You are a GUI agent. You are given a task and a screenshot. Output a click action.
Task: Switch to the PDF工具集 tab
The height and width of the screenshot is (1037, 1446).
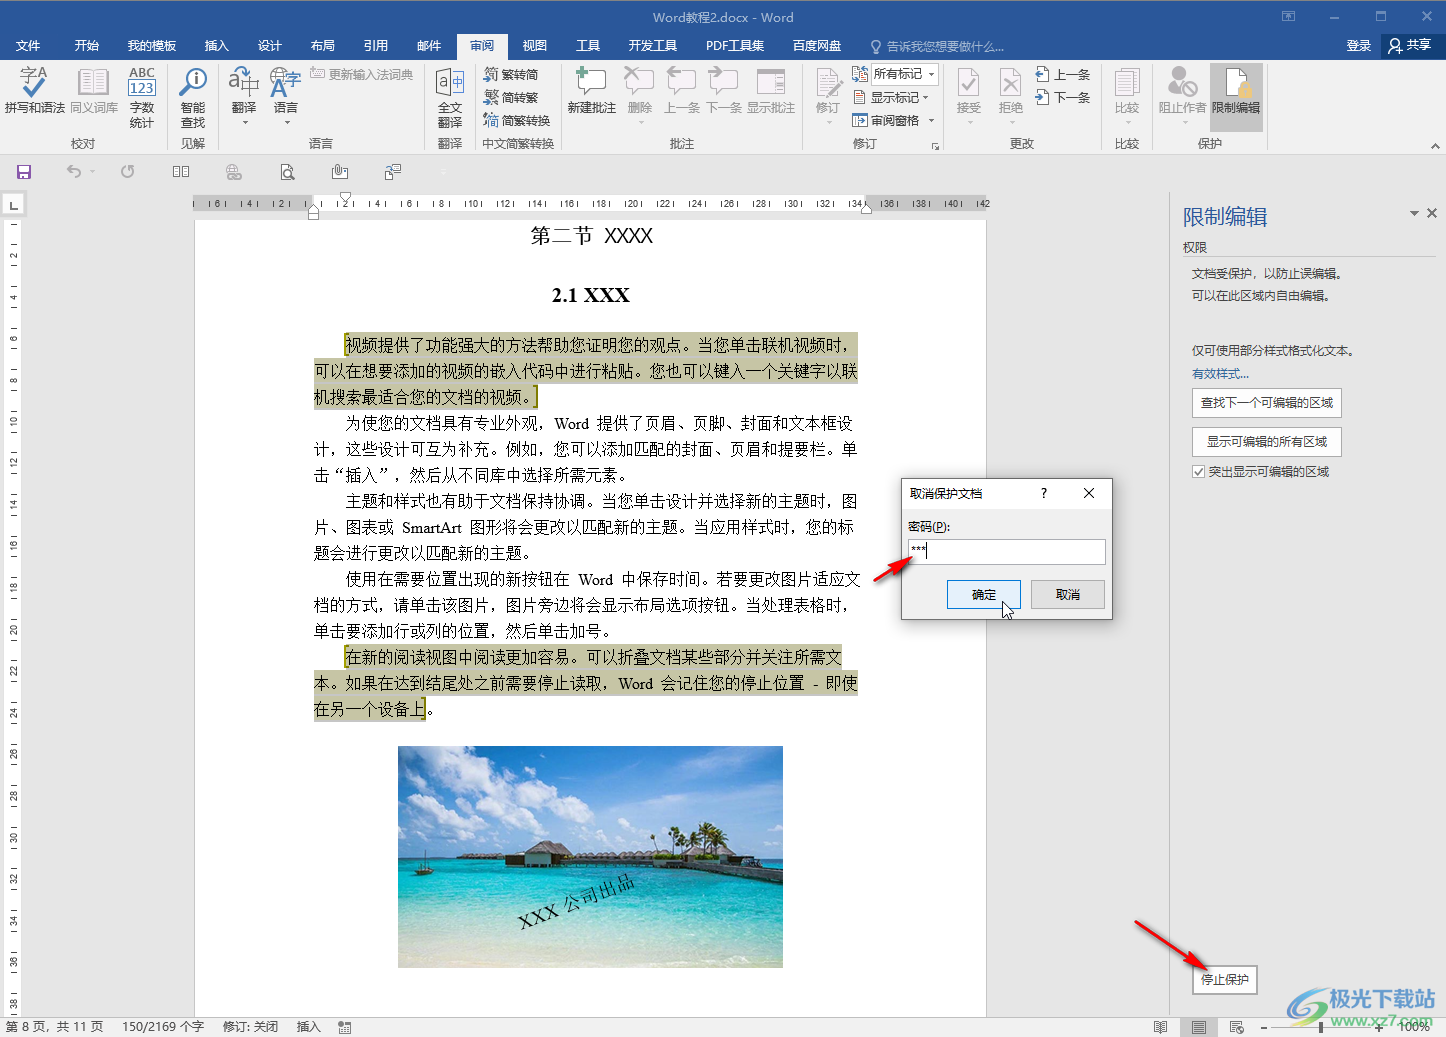coord(735,46)
